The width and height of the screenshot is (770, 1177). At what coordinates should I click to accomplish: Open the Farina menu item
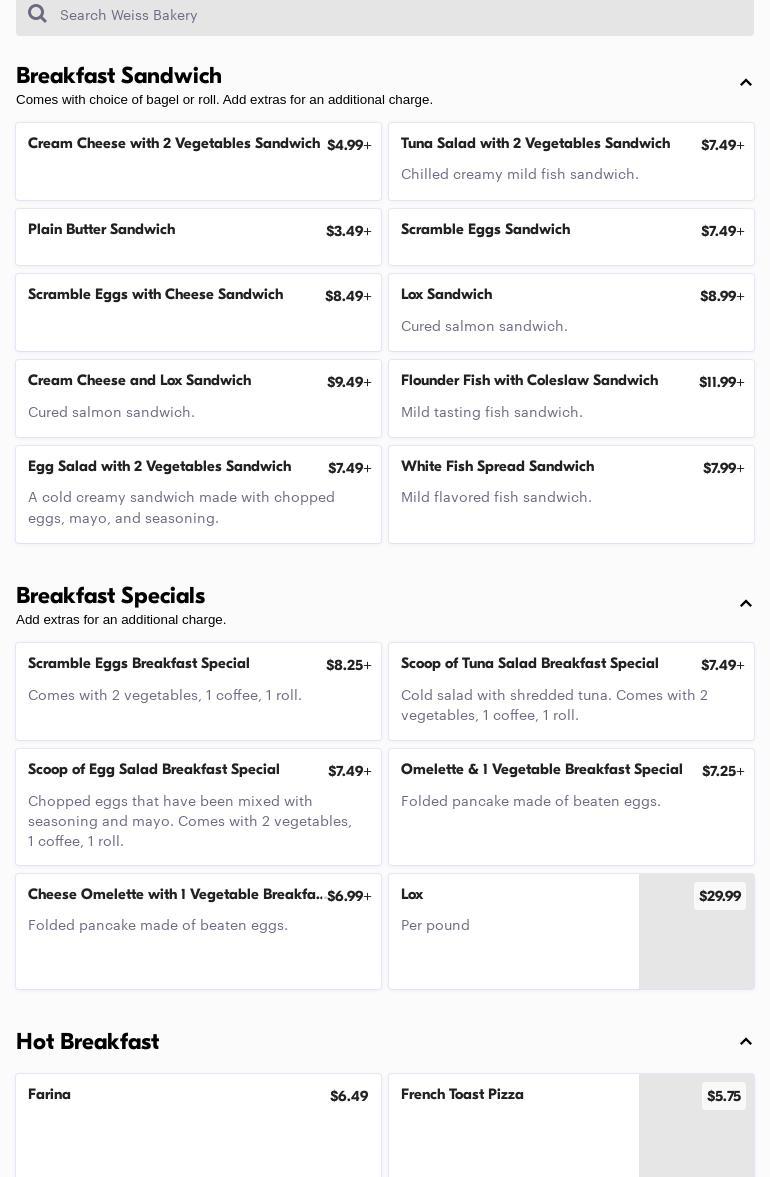[198, 1125]
